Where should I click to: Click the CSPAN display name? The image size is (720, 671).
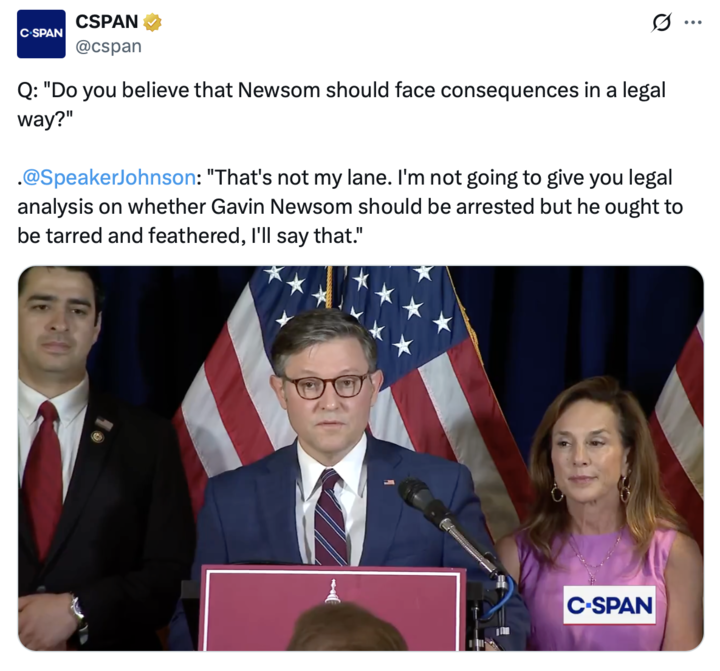point(107,22)
